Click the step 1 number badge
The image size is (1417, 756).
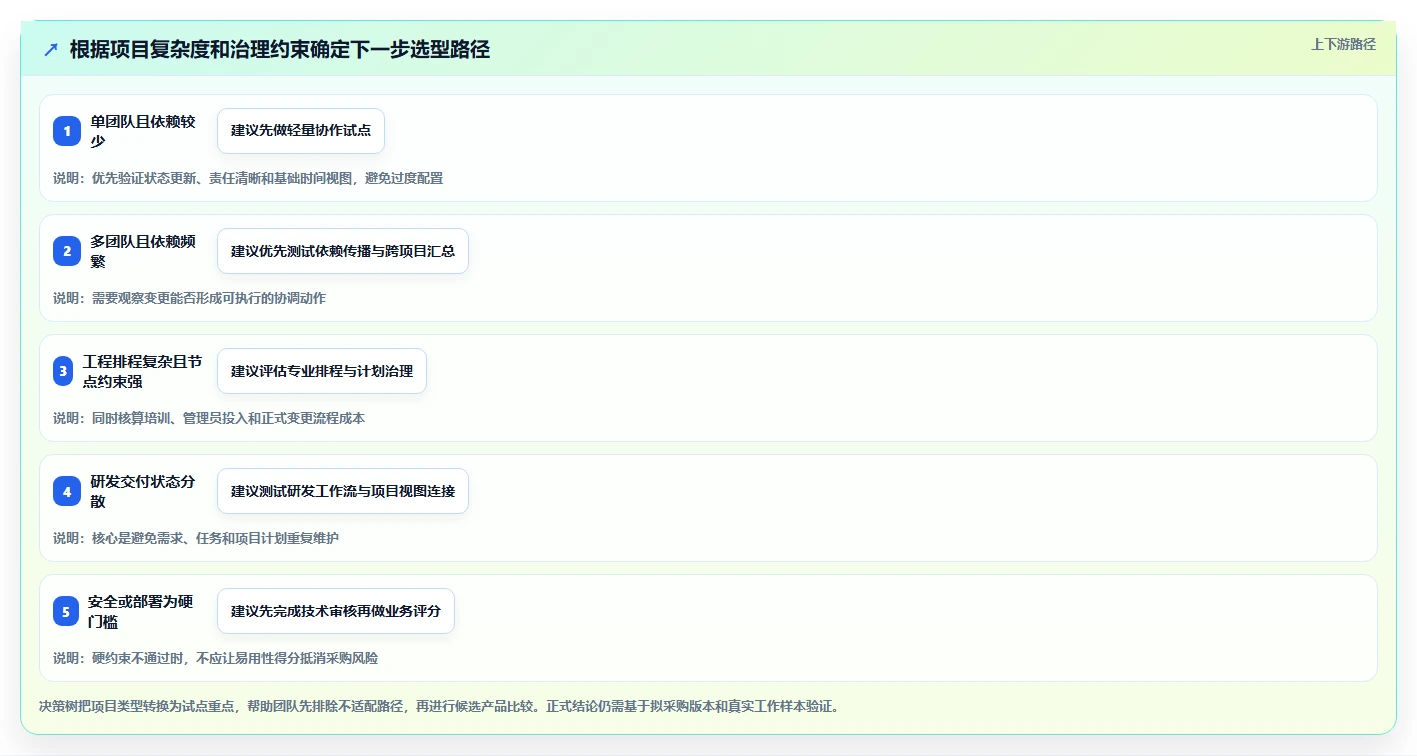click(67, 131)
